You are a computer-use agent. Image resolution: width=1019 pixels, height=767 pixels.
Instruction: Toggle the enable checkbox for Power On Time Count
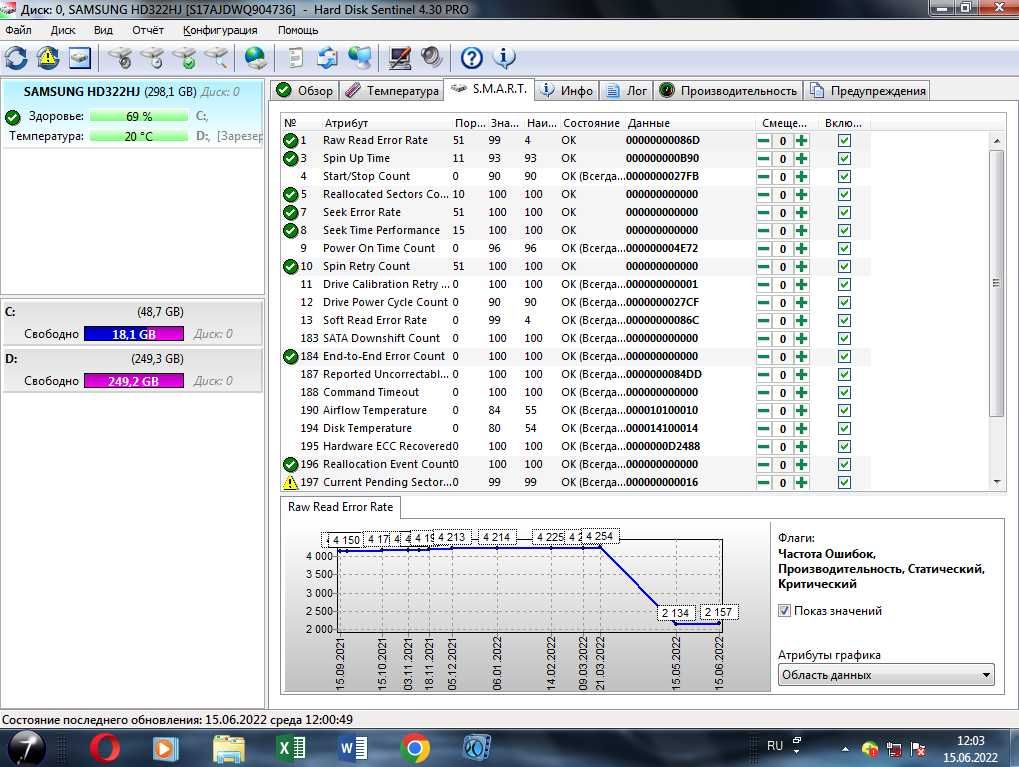[x=844, y=248]
